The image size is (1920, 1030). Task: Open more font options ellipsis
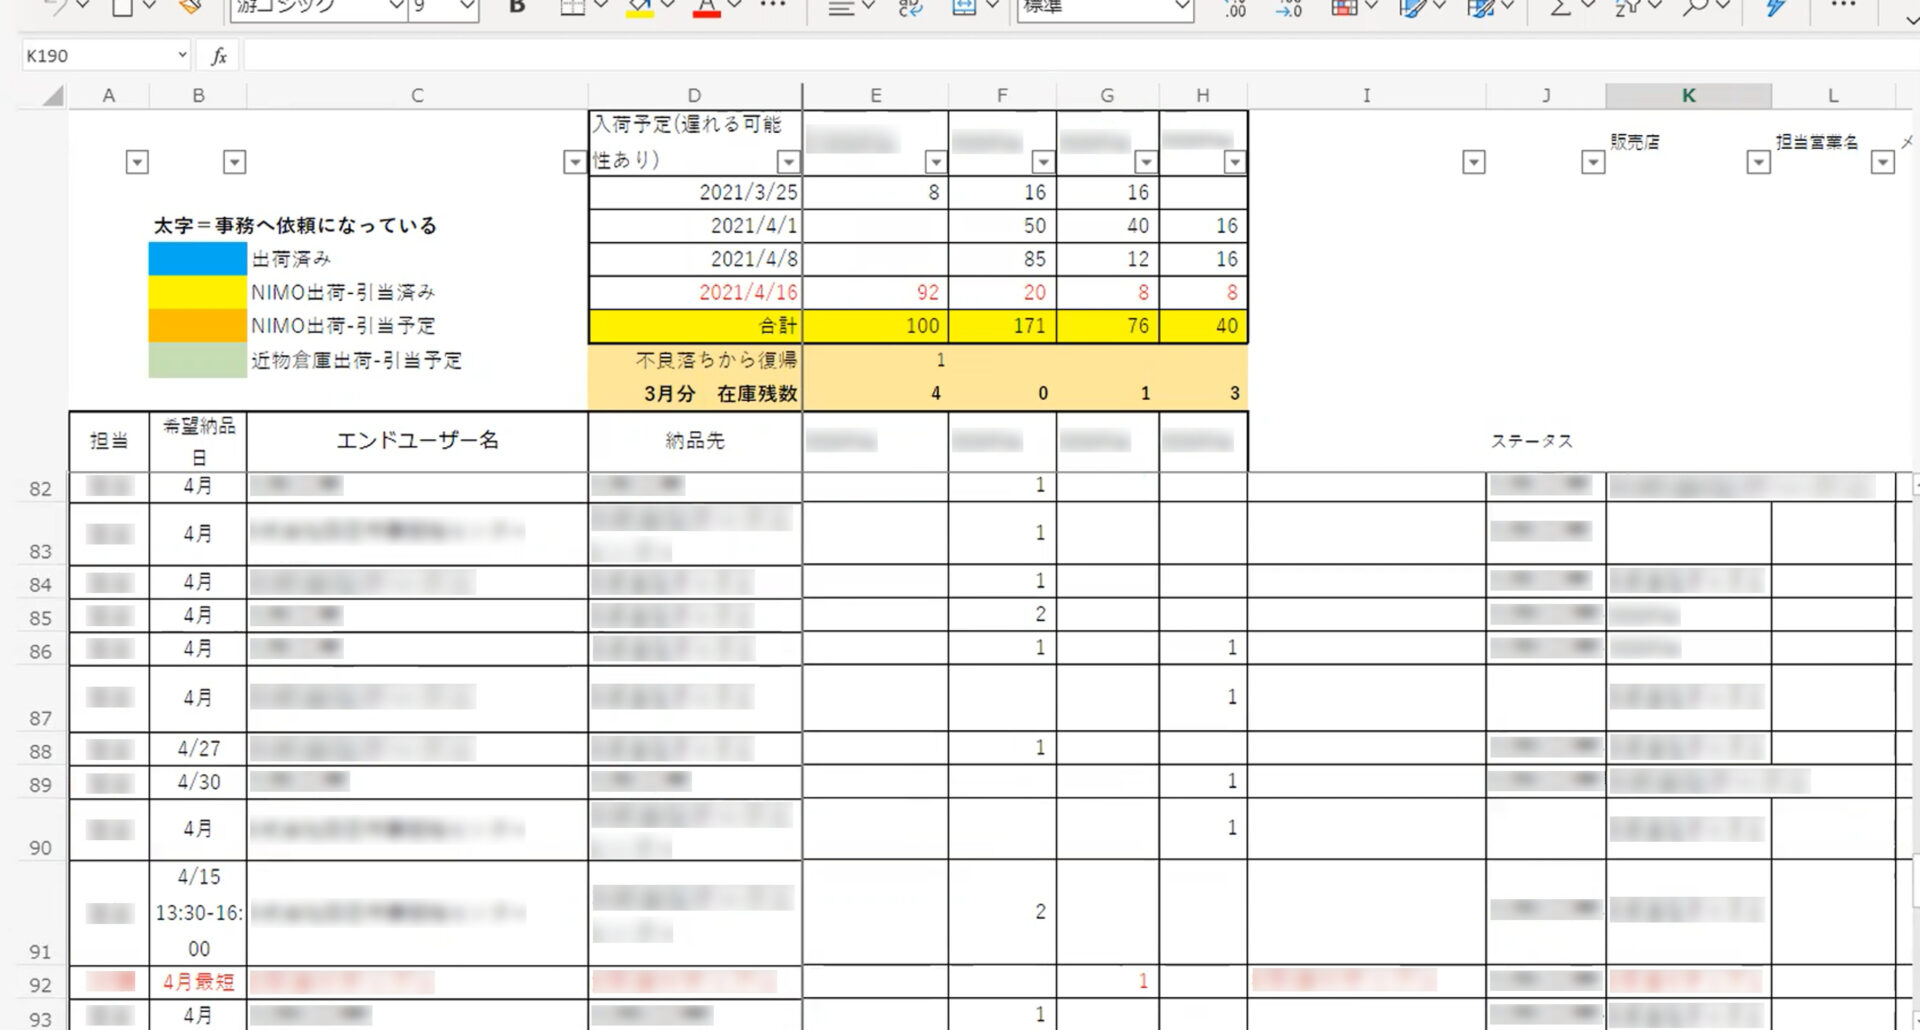(x=773, y=6)
